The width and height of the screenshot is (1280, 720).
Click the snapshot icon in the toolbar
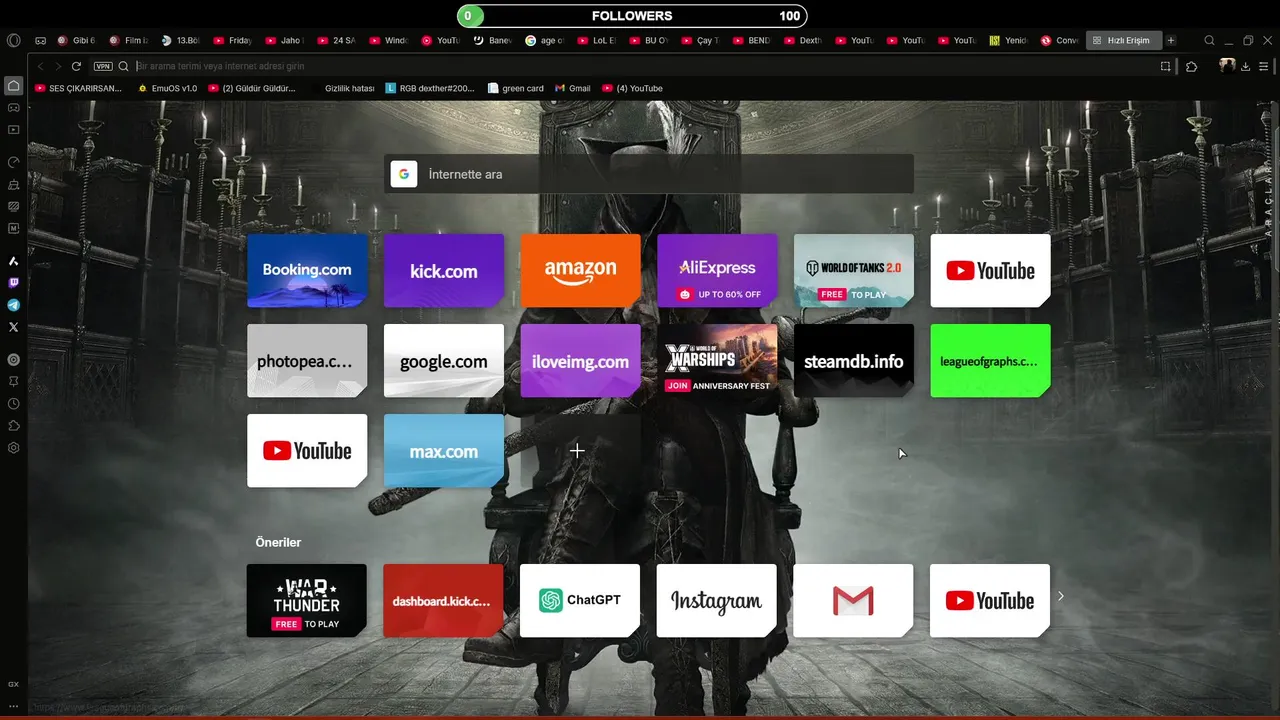tap(1165, 66)
